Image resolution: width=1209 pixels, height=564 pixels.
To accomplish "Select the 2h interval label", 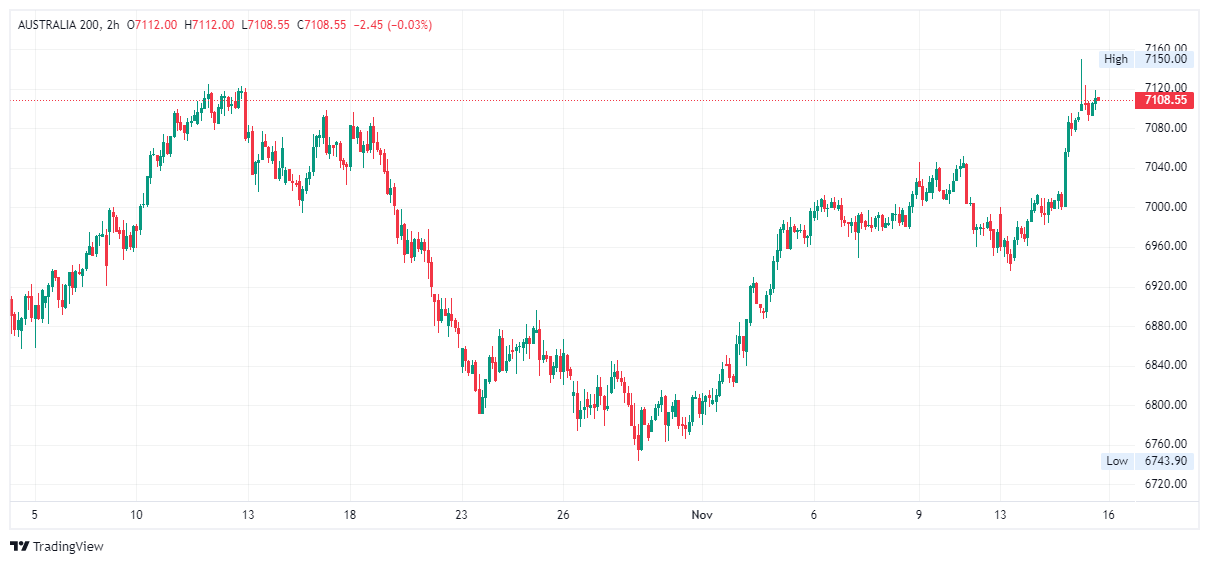I will point(113,24).
